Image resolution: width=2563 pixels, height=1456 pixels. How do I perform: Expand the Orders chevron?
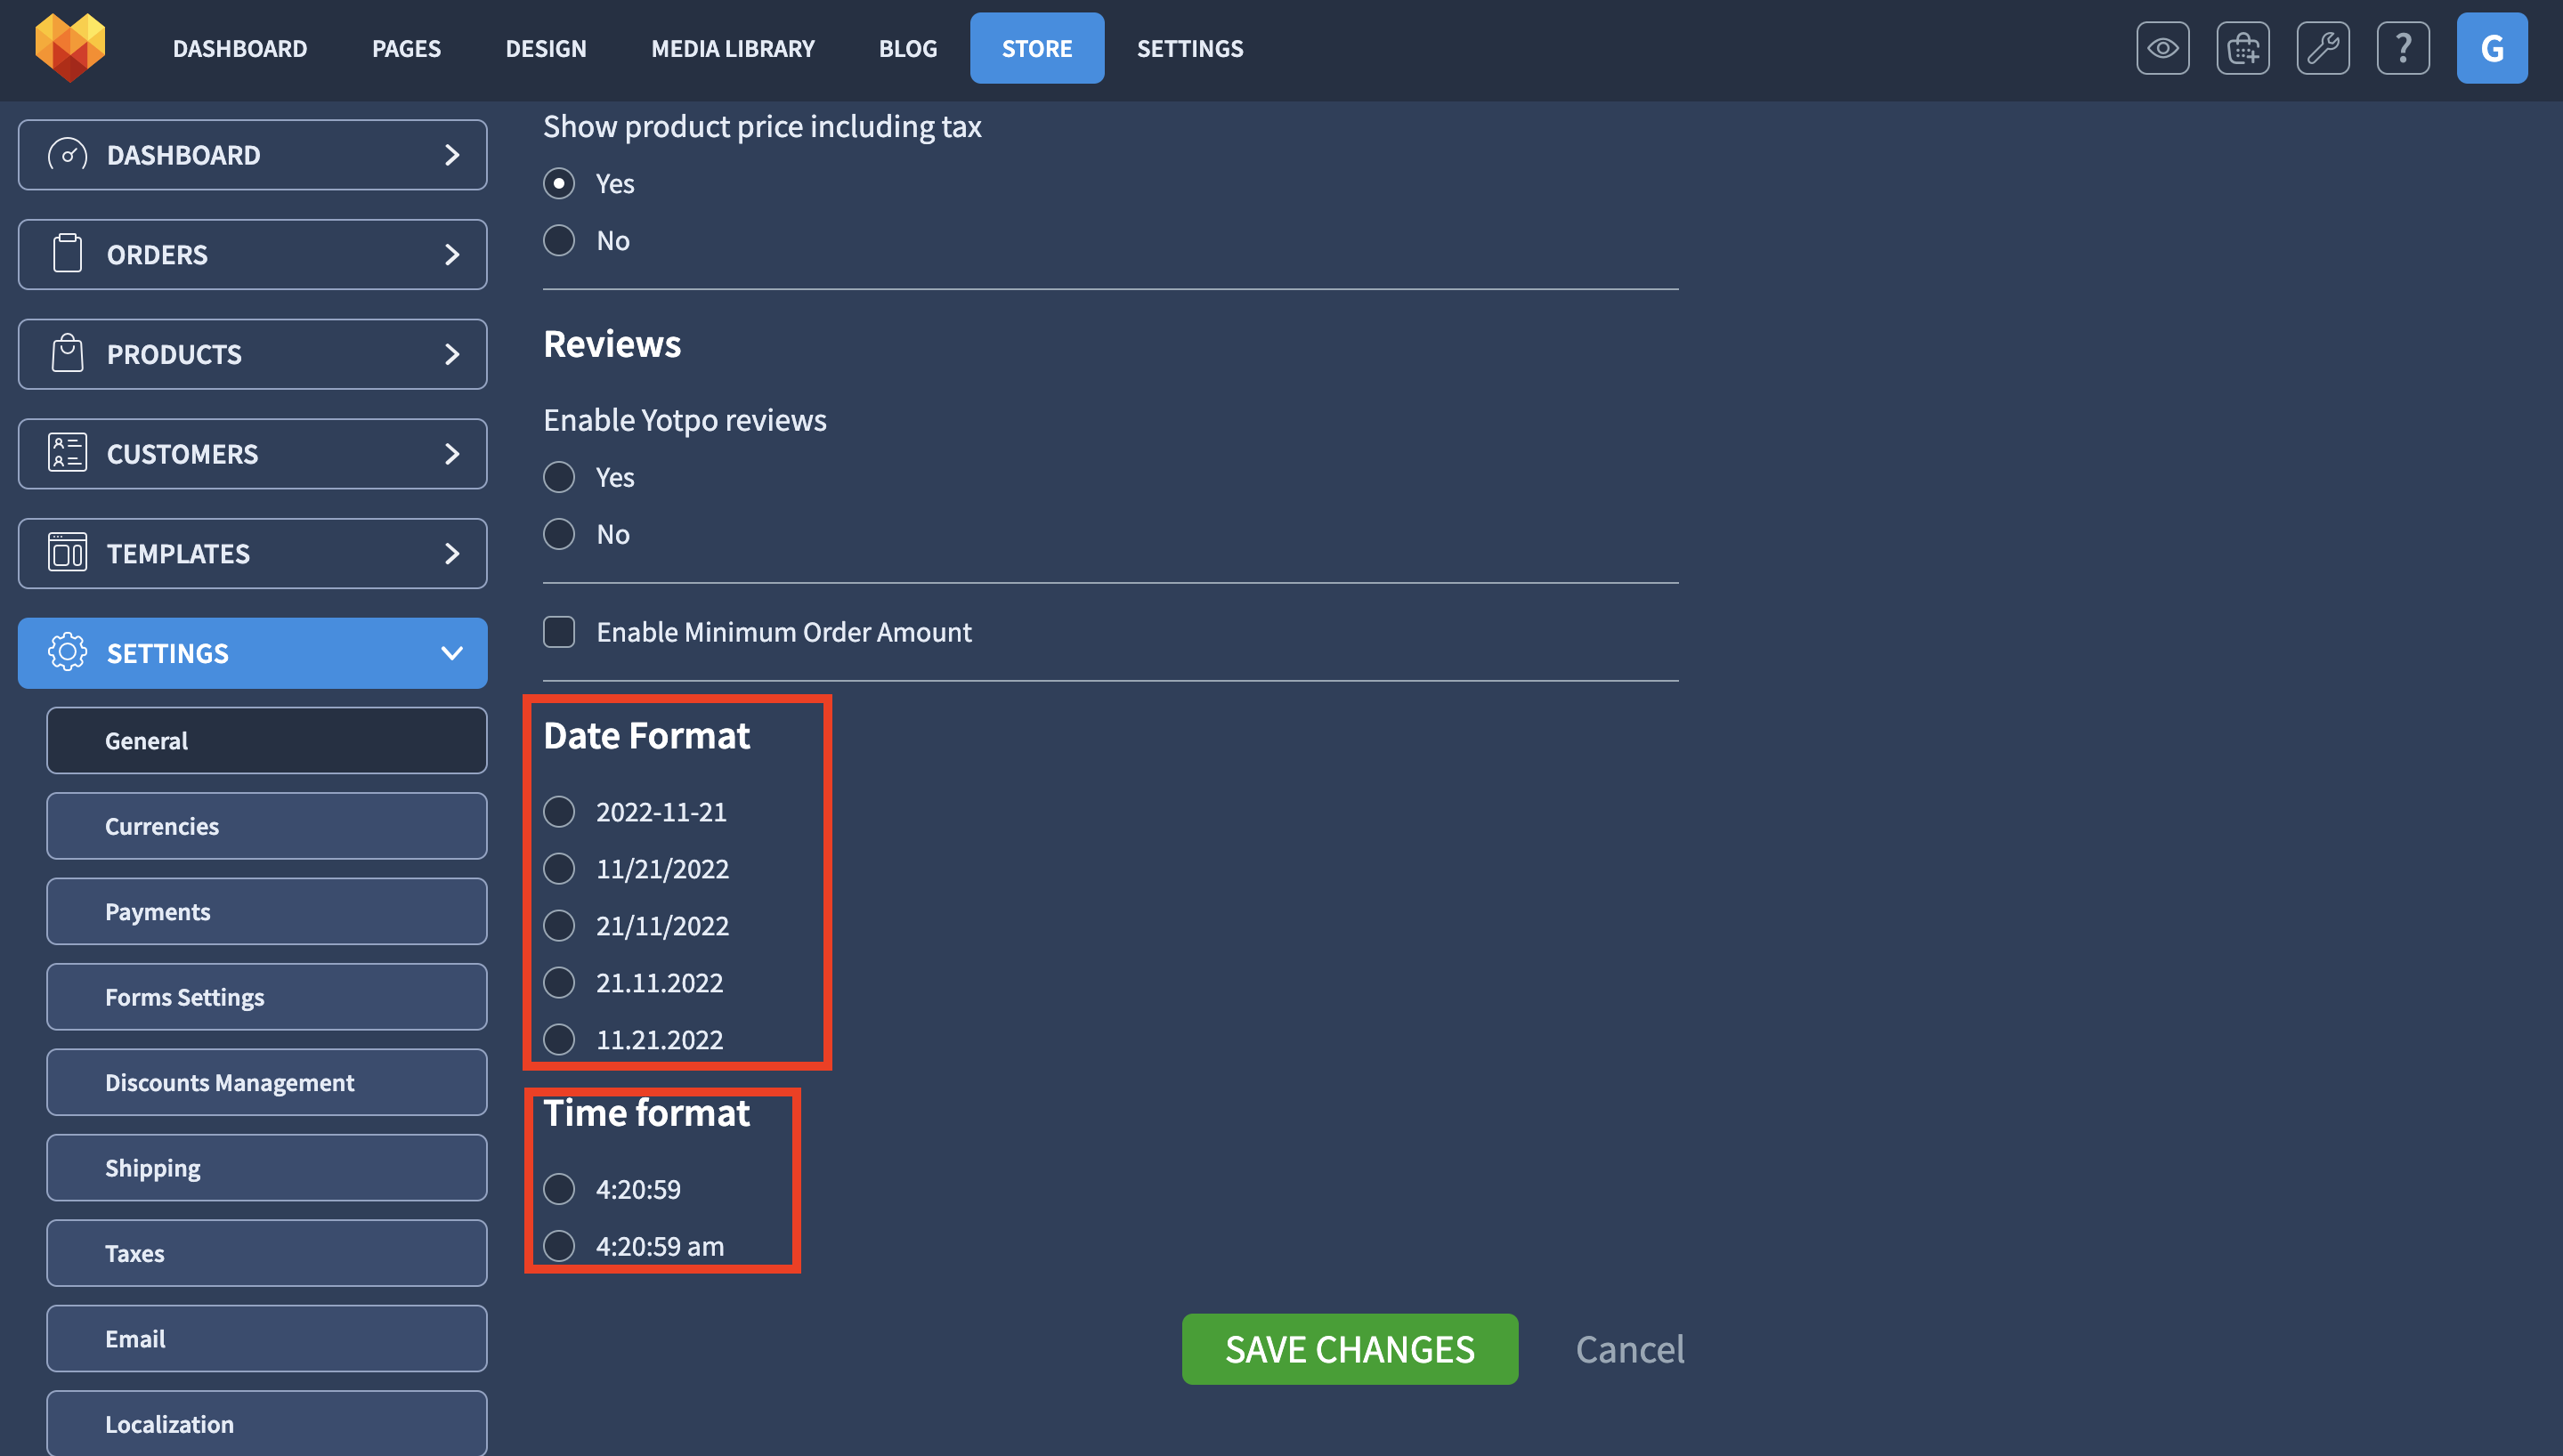(452, 254)
